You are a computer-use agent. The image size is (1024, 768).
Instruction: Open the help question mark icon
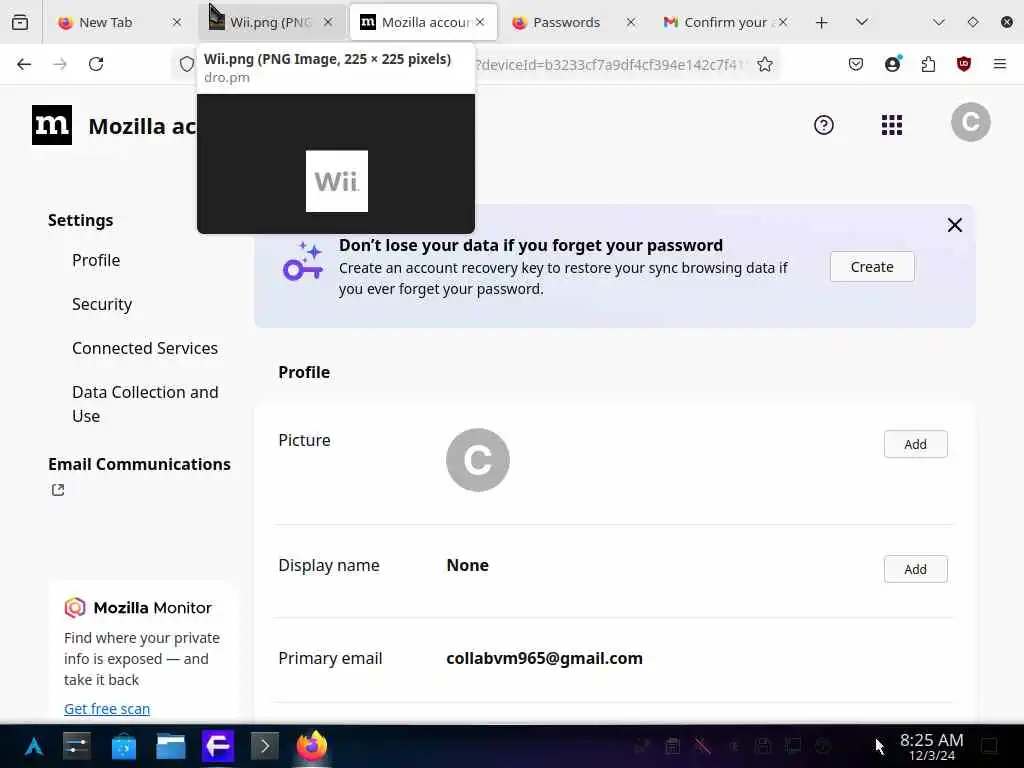pos(824,125)
